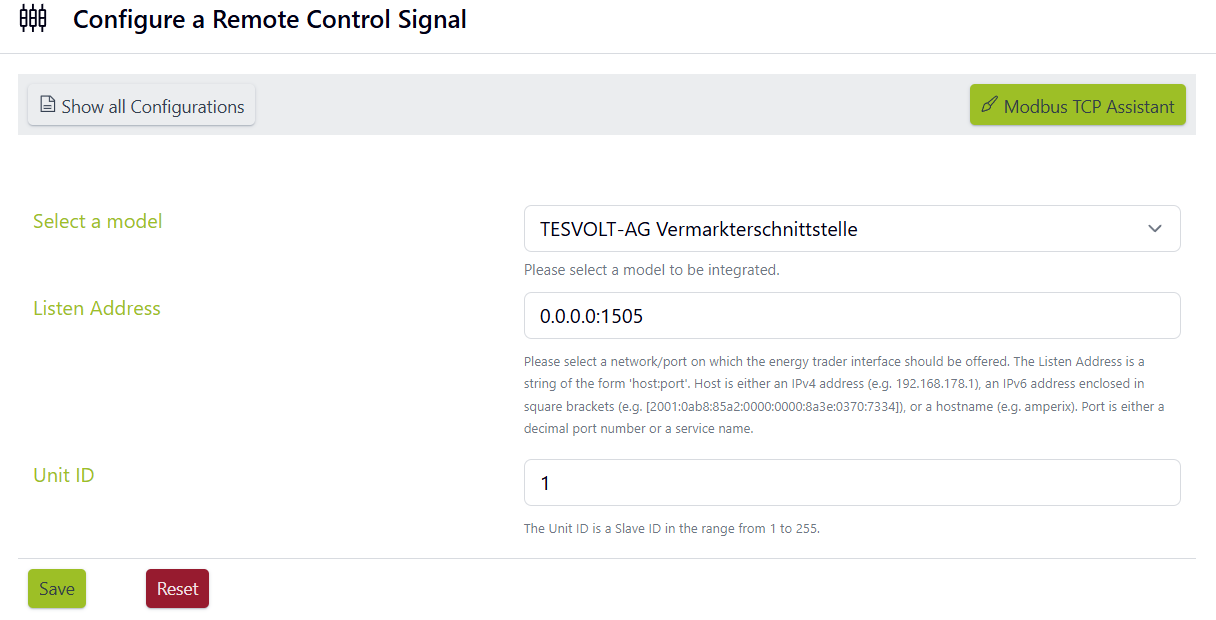This screenshot has height=620, width=1216.
Task: Focus the Listen Address input field
Action: click(851, 316)
